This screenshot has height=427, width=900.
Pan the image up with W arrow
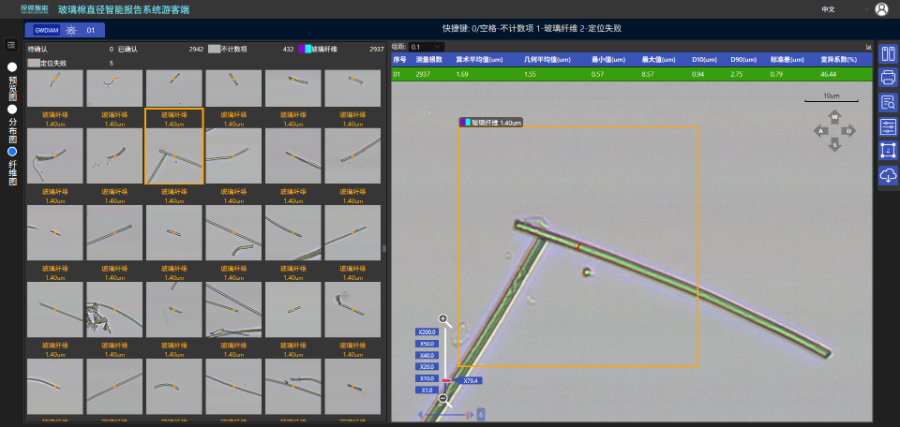point(835,117)
